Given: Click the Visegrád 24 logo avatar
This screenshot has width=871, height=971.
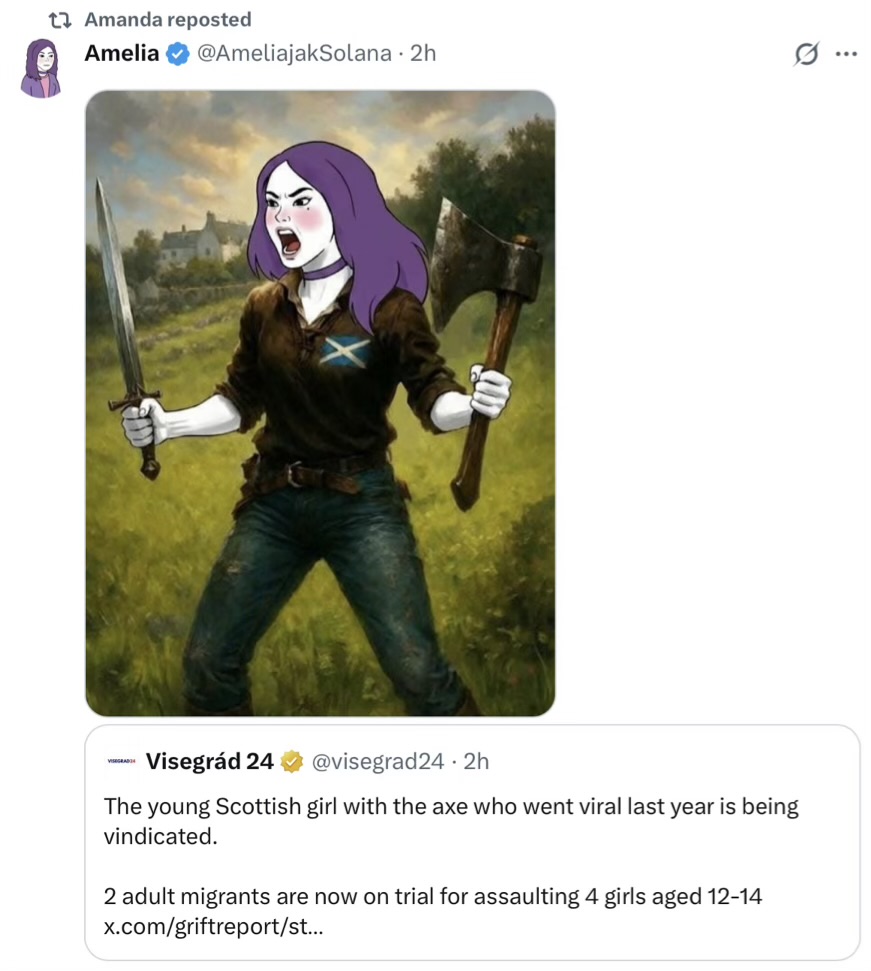Looking at the screenshot, I should (120, 762).
